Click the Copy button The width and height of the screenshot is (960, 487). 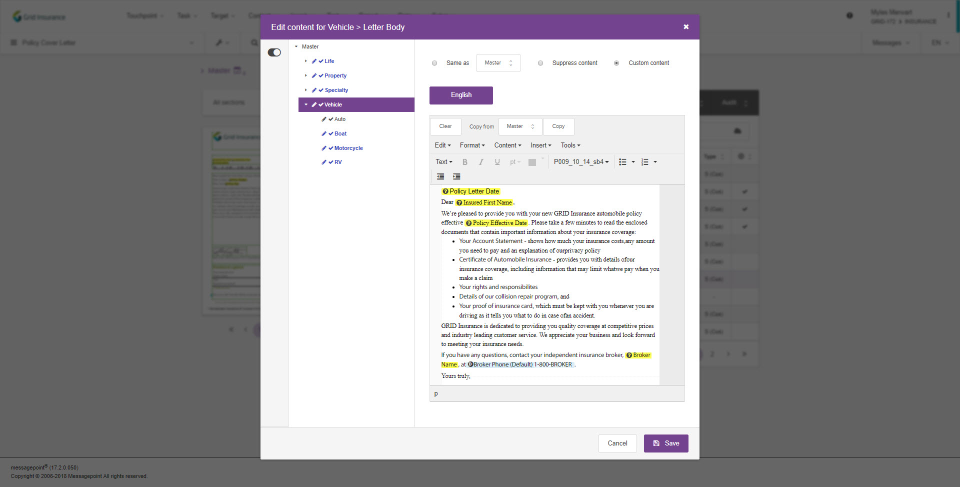[x=558, y=127]
